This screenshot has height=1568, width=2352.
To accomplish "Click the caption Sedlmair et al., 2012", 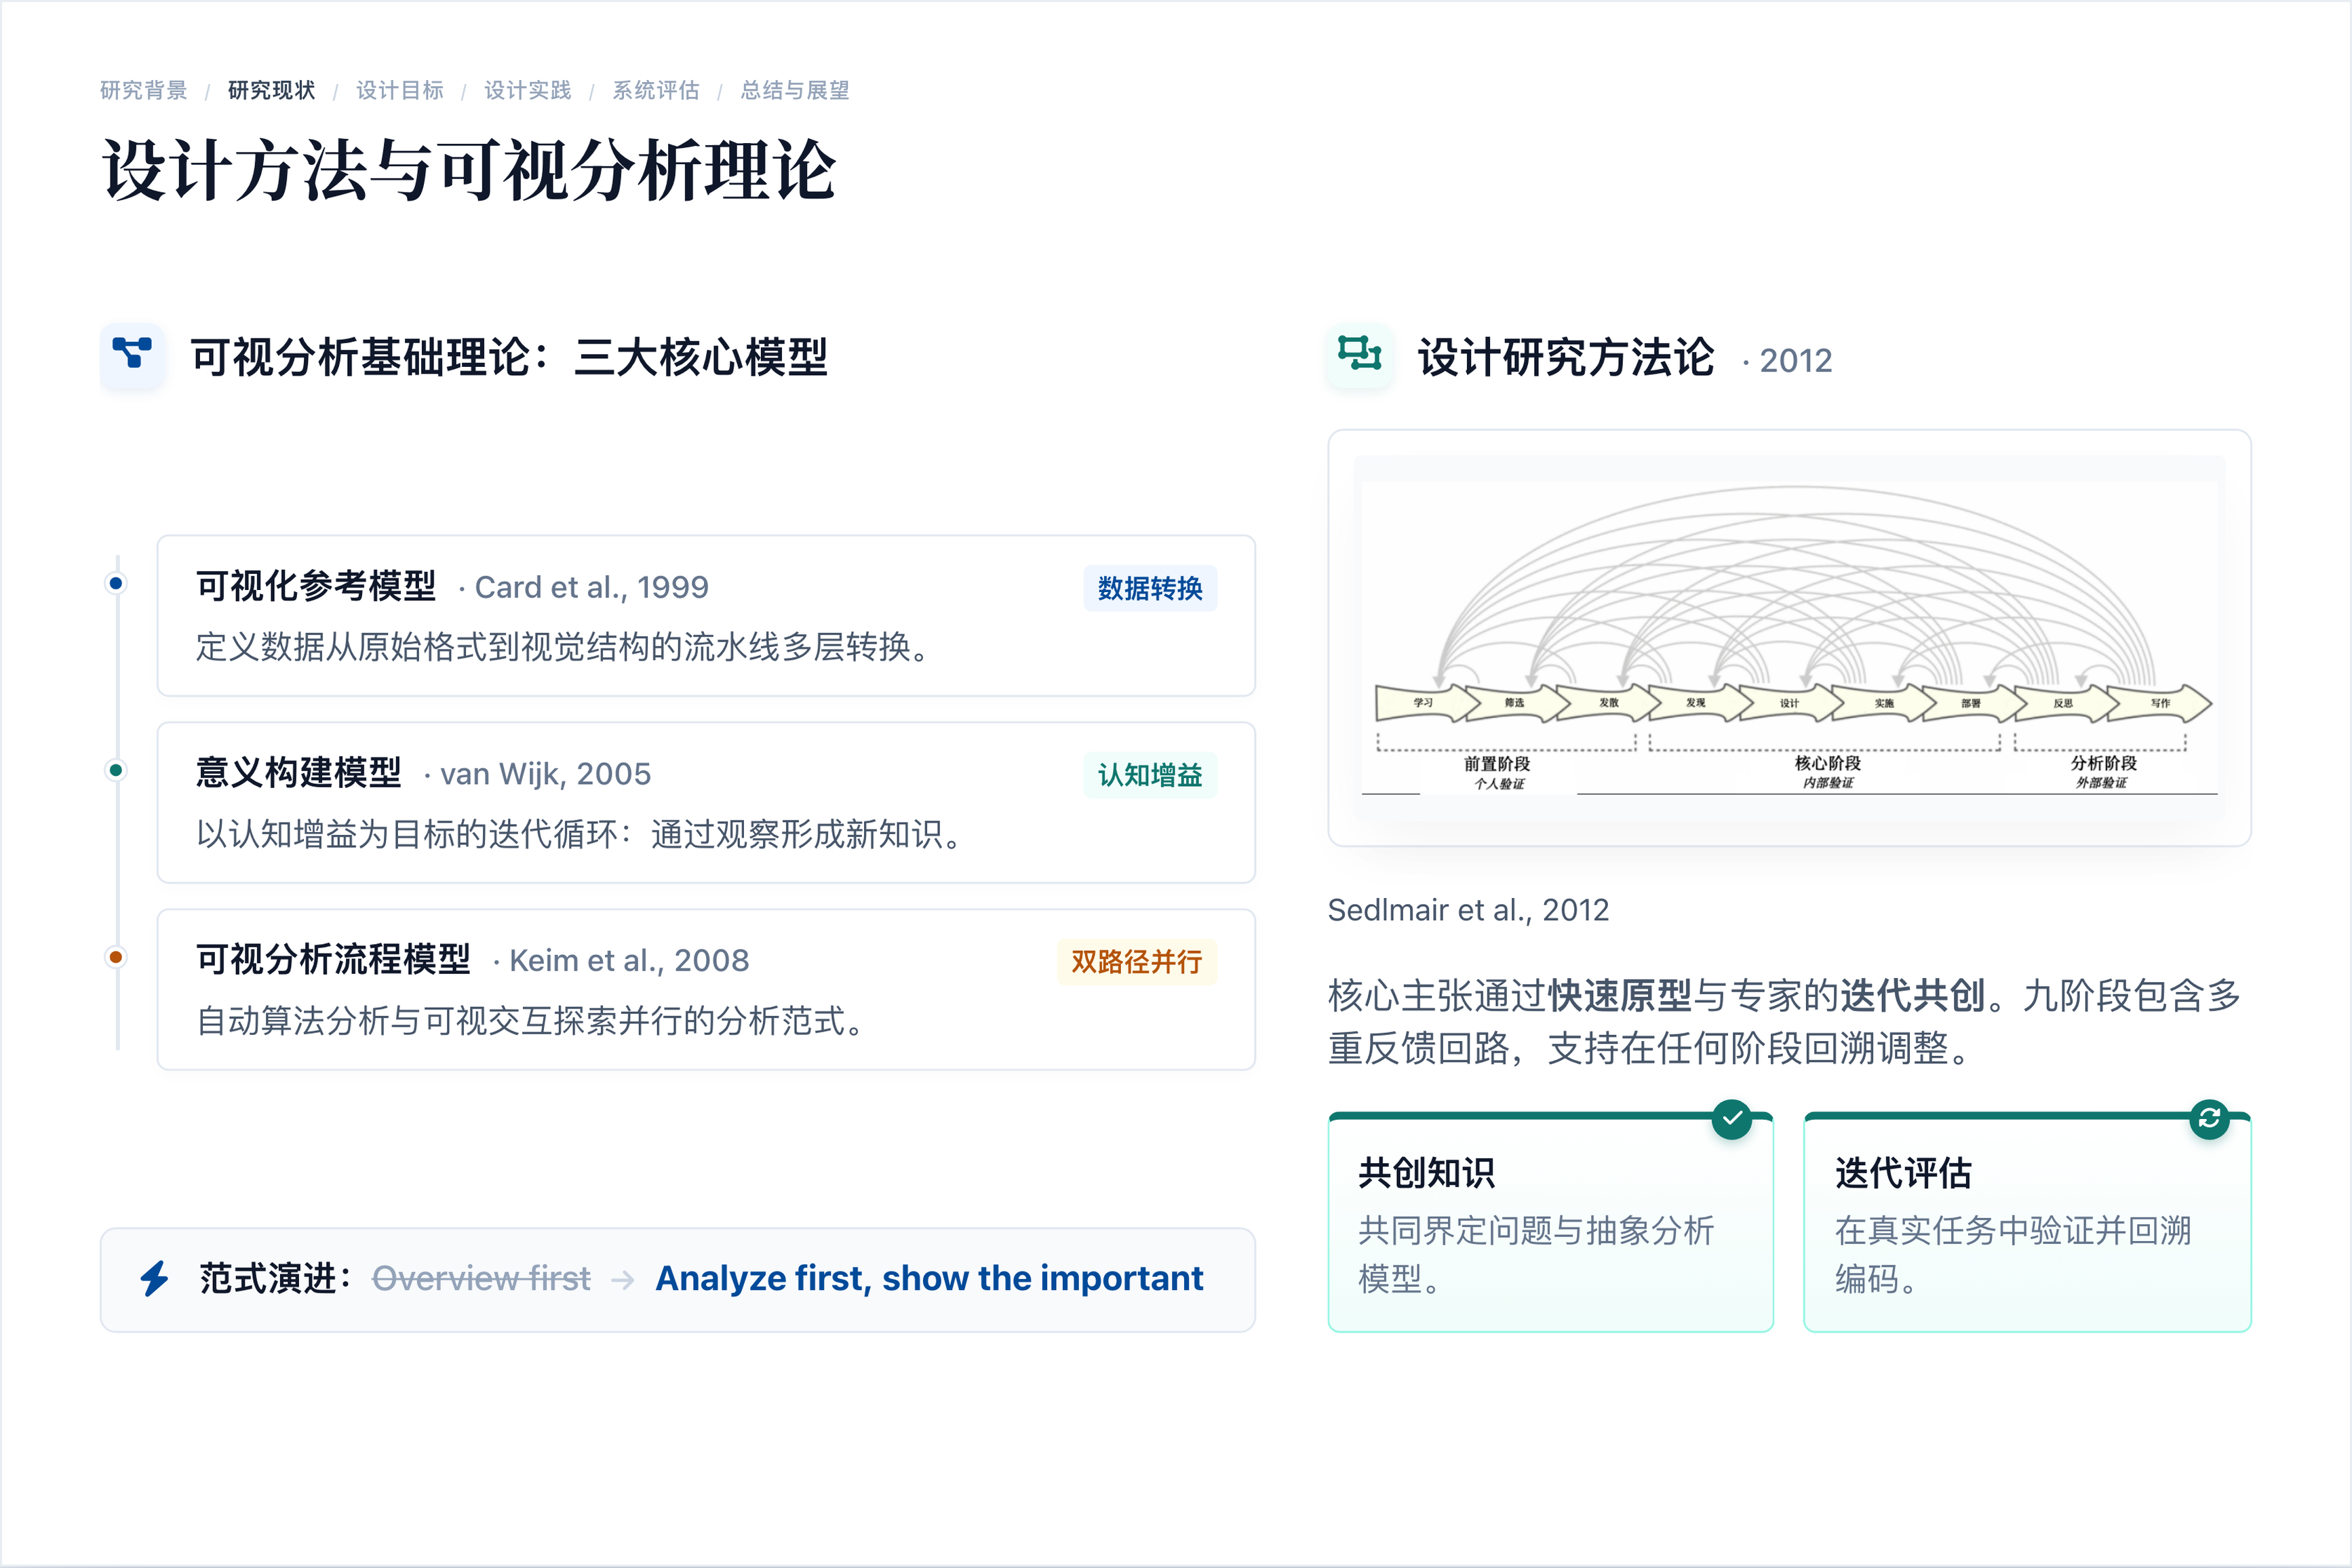I will 1468,910.
